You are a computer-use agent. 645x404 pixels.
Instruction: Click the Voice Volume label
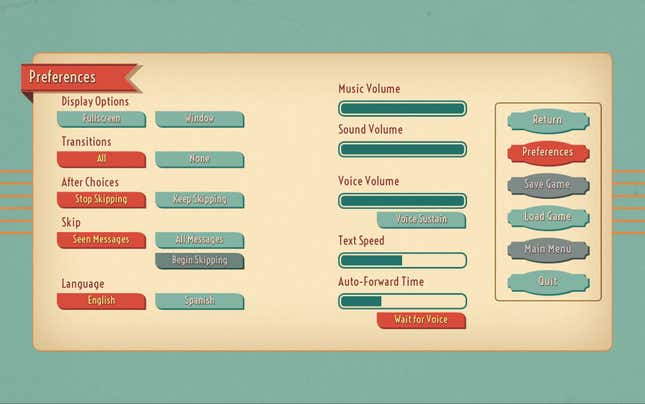tap(369, 181)
